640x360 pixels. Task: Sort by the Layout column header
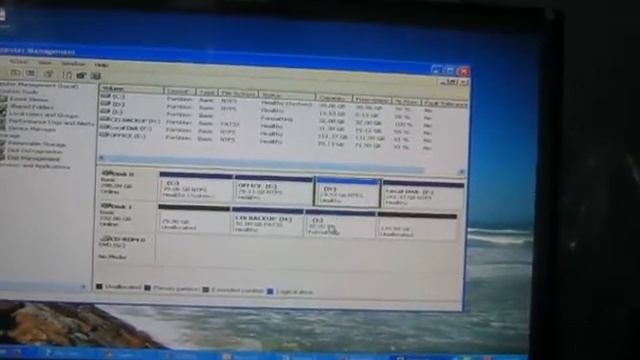coord(180,91)
